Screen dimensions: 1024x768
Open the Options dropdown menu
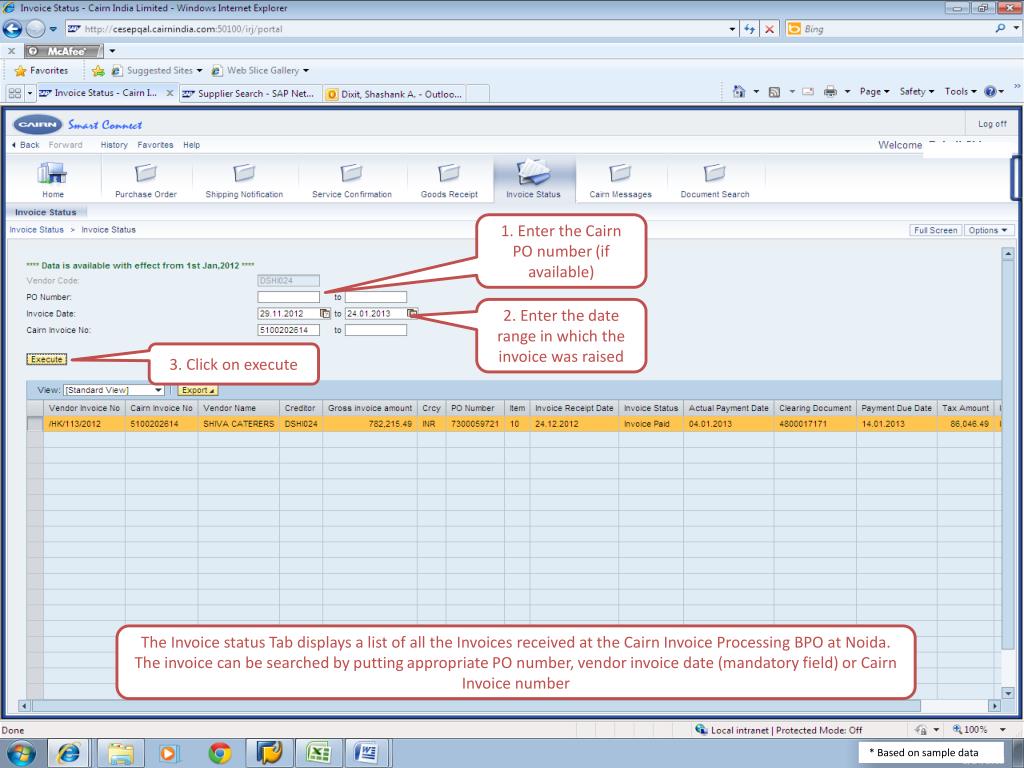988,230
